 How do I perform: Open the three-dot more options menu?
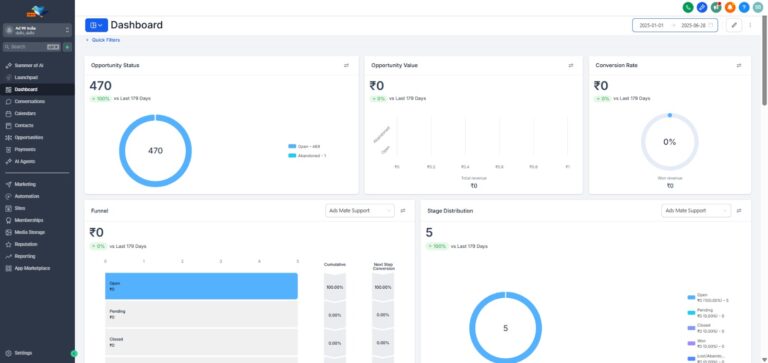pyautogui.click(x=750, y=25)
